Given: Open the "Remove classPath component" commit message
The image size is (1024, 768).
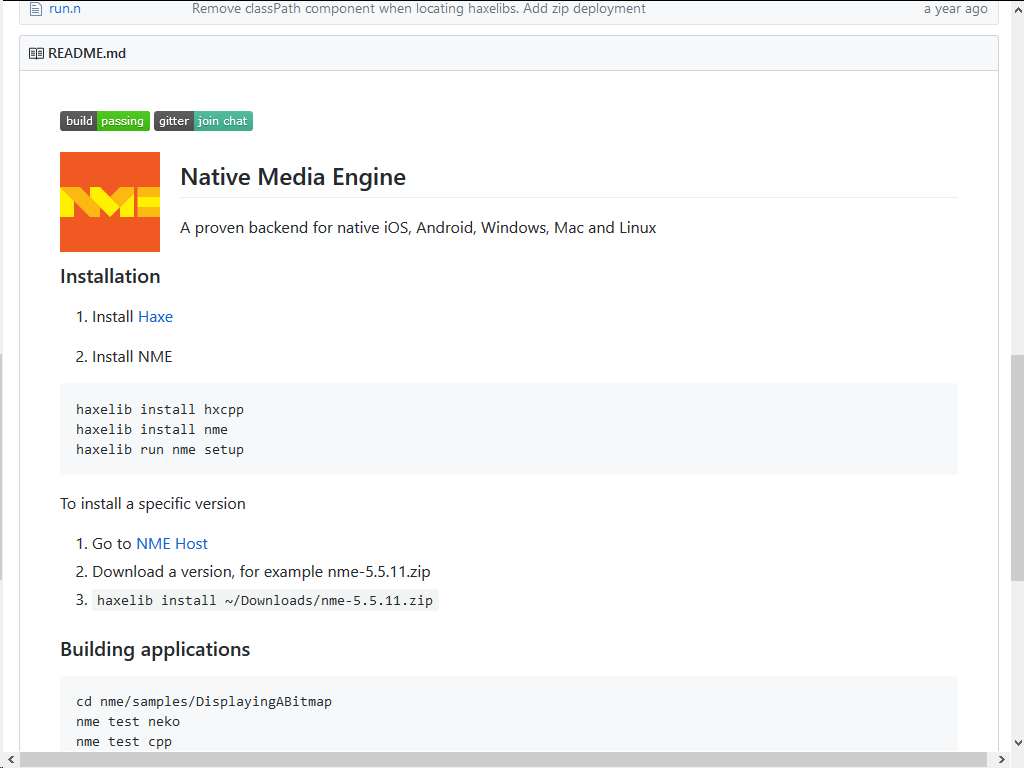Looking at the screenshot, I should click(x=418, y=9).
